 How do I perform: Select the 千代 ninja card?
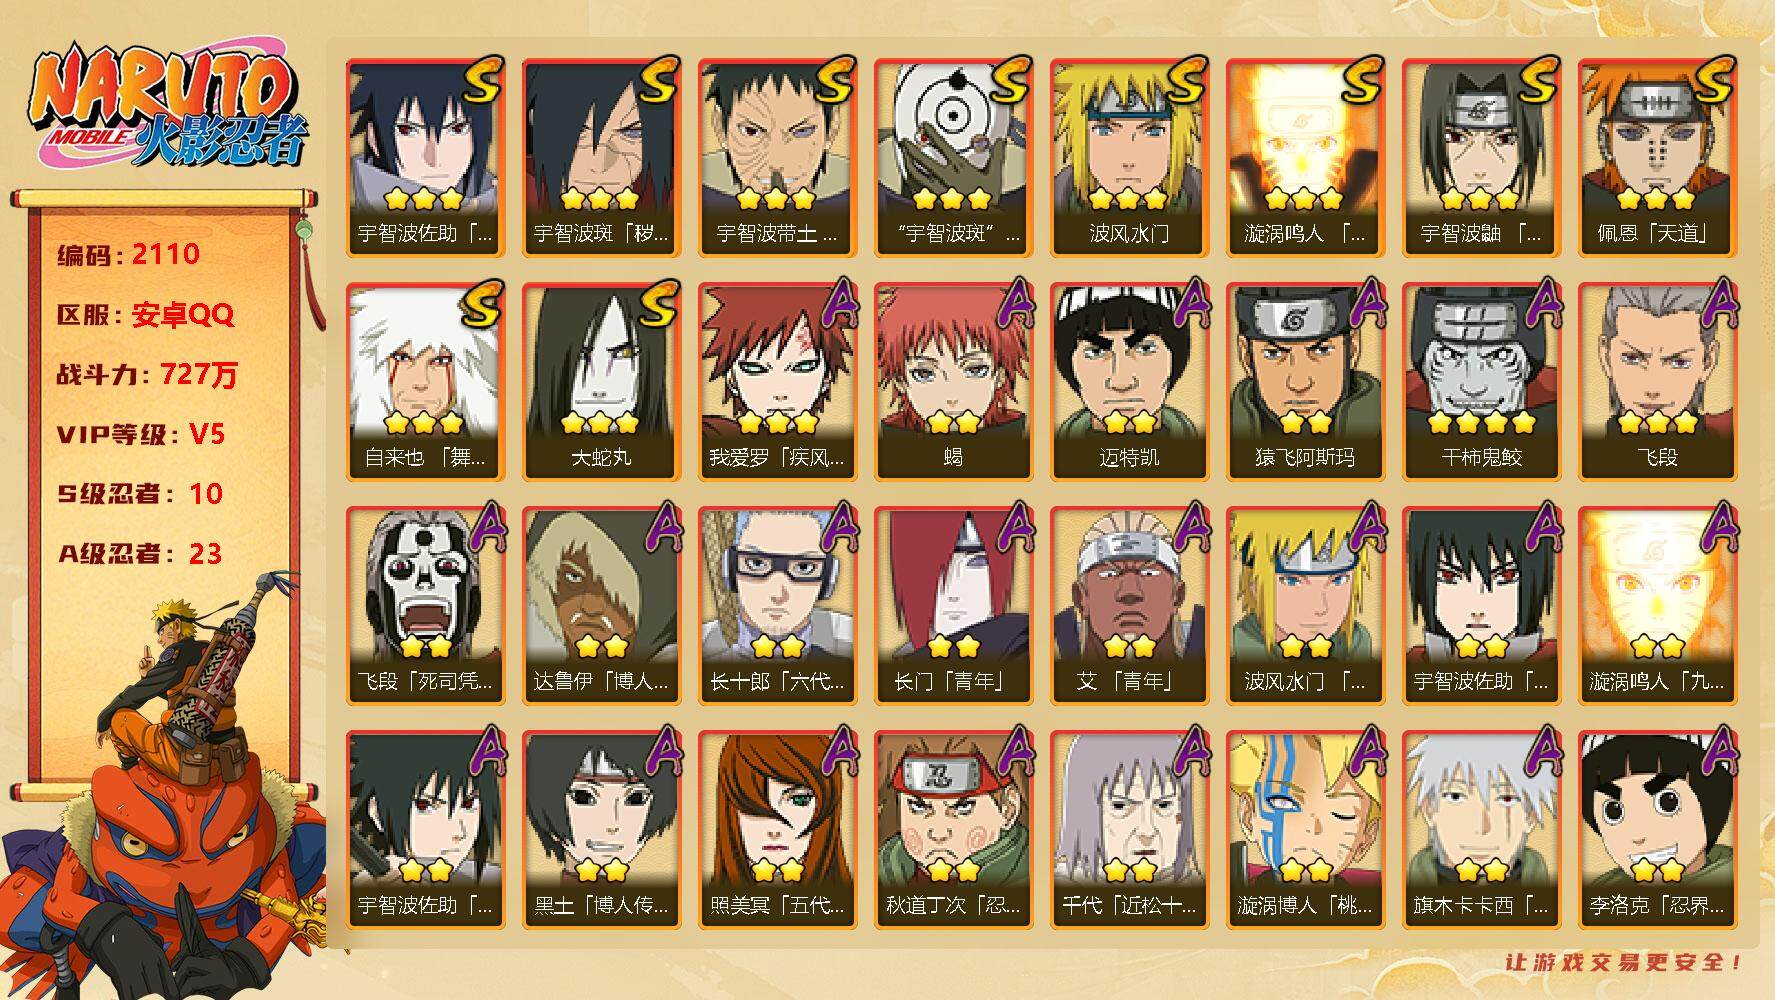click(x=1130, y=830)
